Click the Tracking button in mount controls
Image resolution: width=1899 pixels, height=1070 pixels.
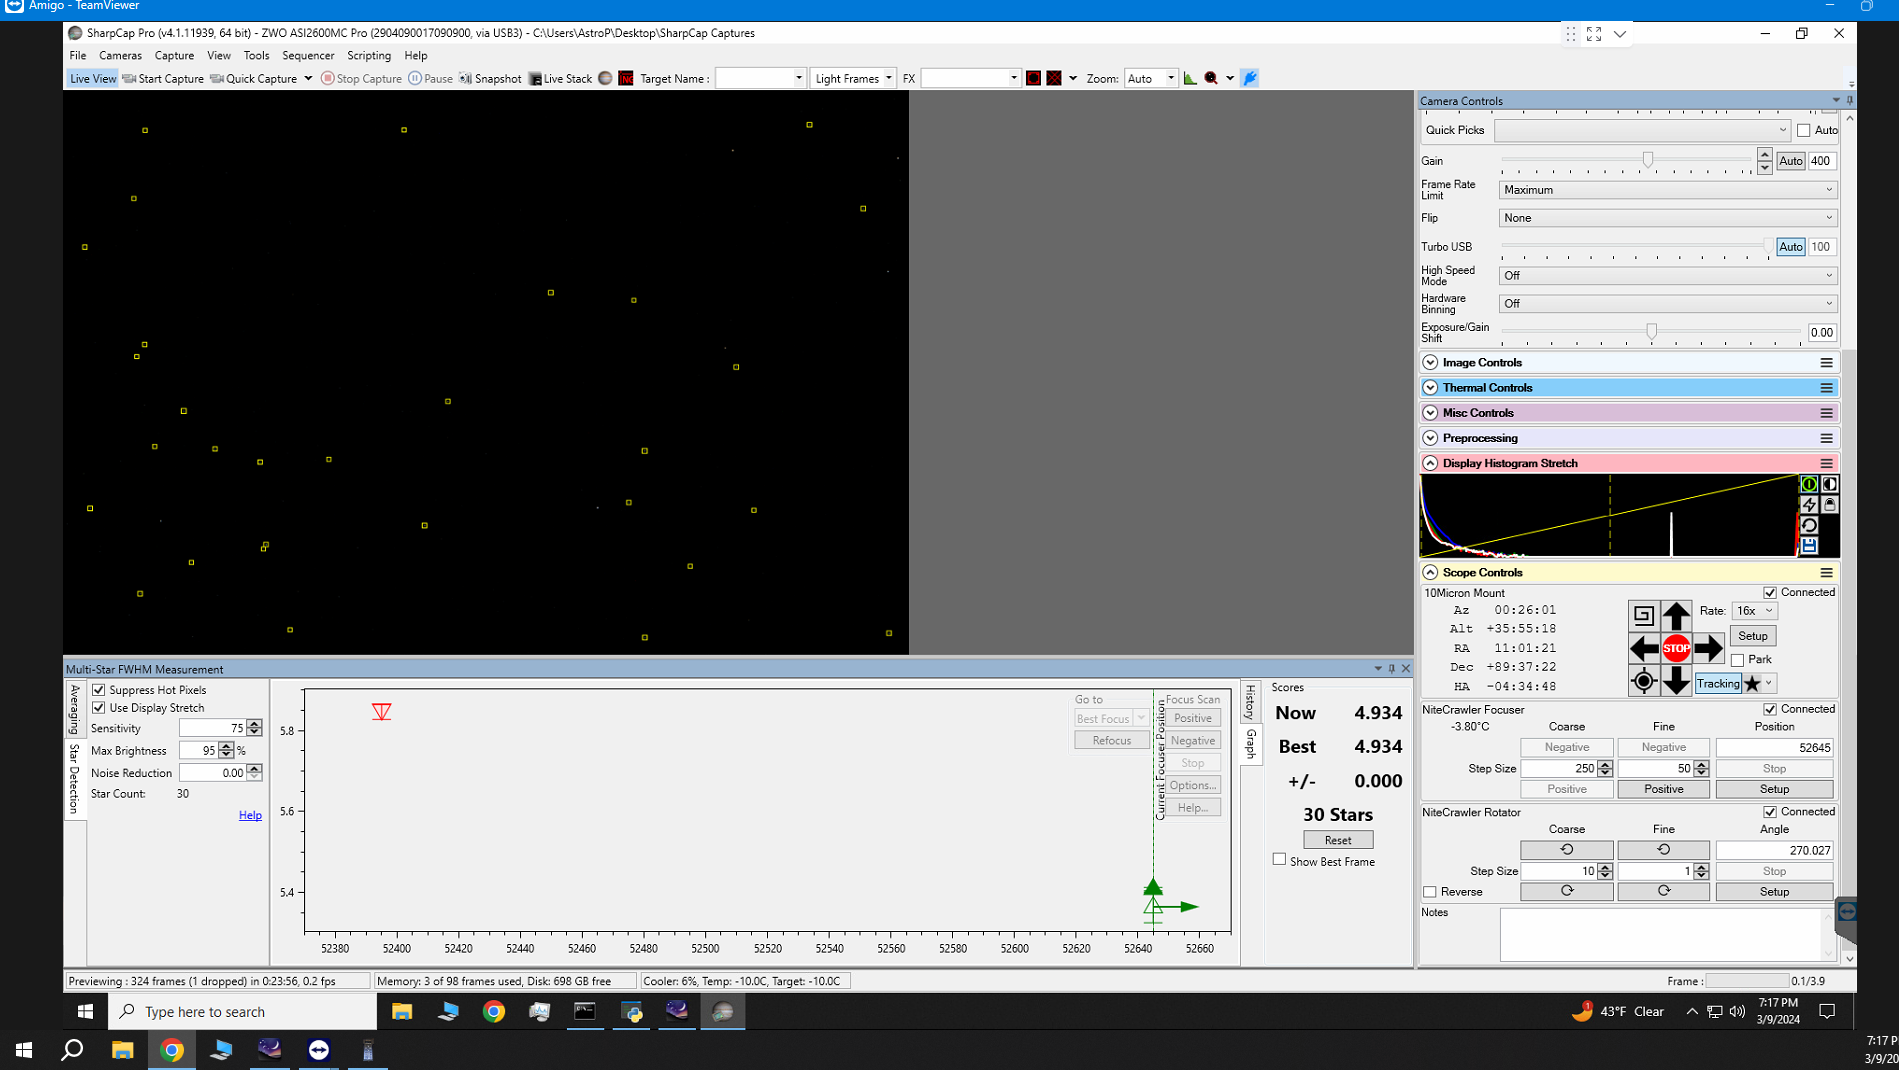tap(1718, 684)
